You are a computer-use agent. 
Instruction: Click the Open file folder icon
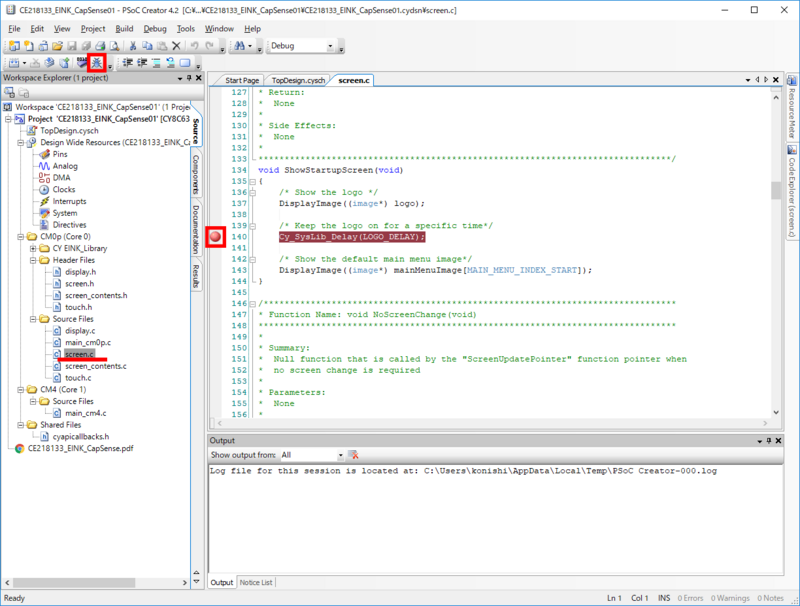[57, 46]
